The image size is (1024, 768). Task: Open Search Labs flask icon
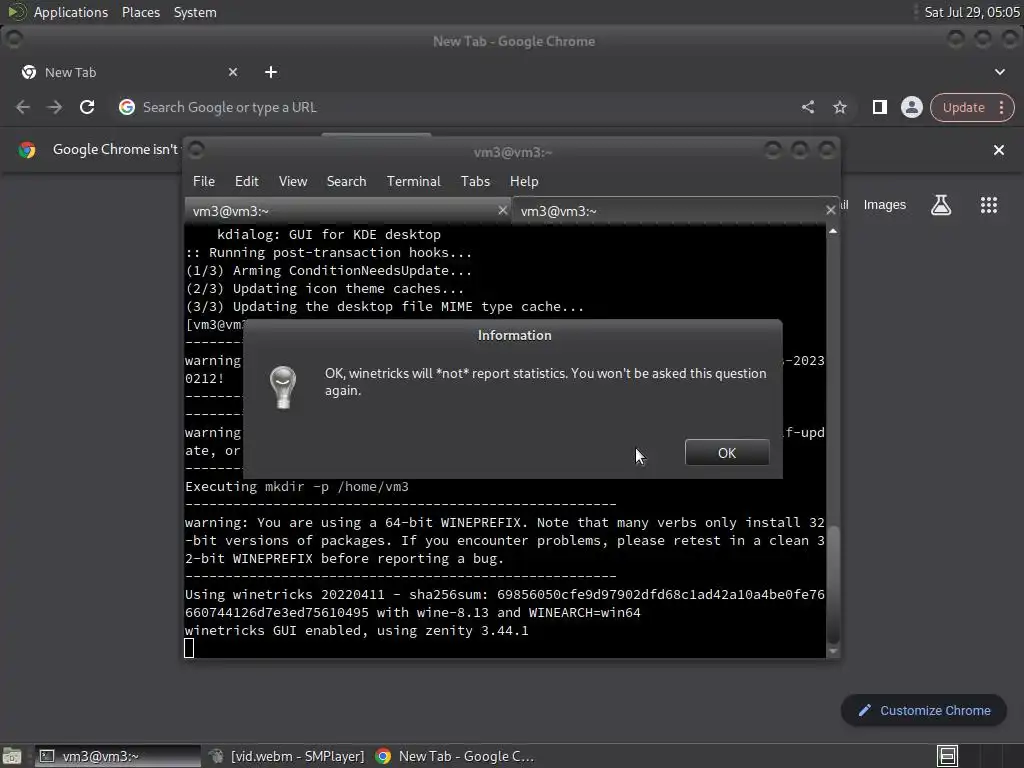tap(941, 205)
